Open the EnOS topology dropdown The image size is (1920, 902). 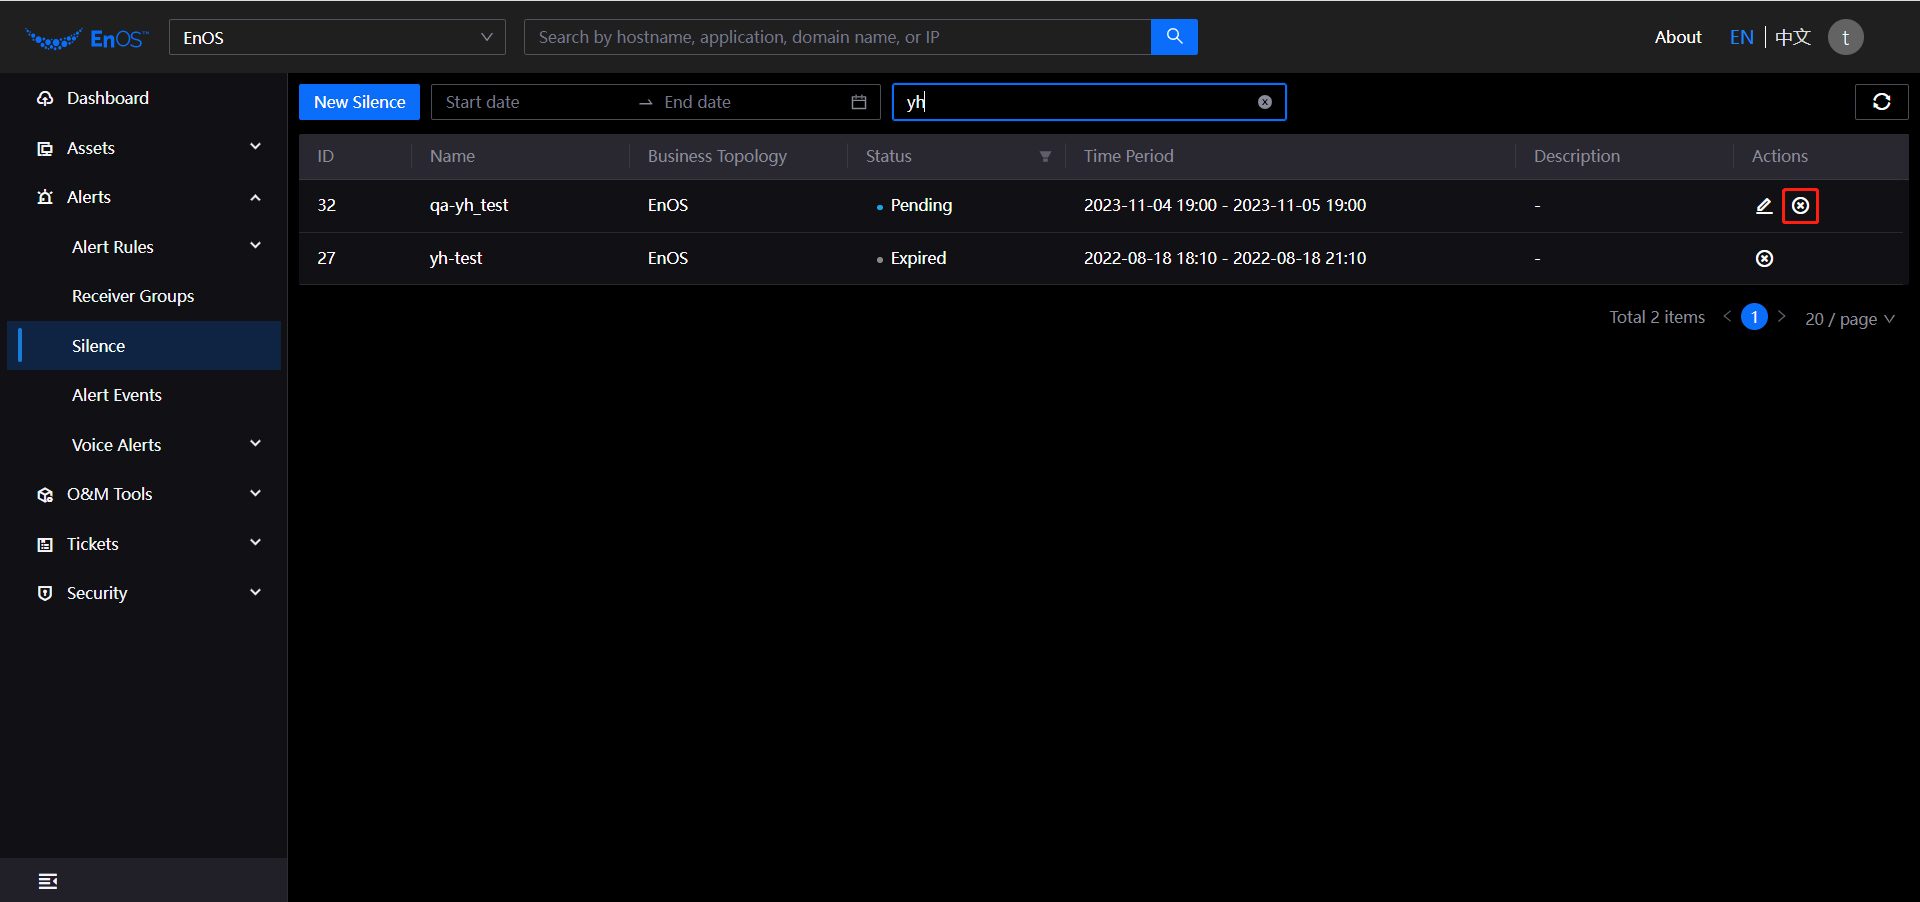point(337,37)
